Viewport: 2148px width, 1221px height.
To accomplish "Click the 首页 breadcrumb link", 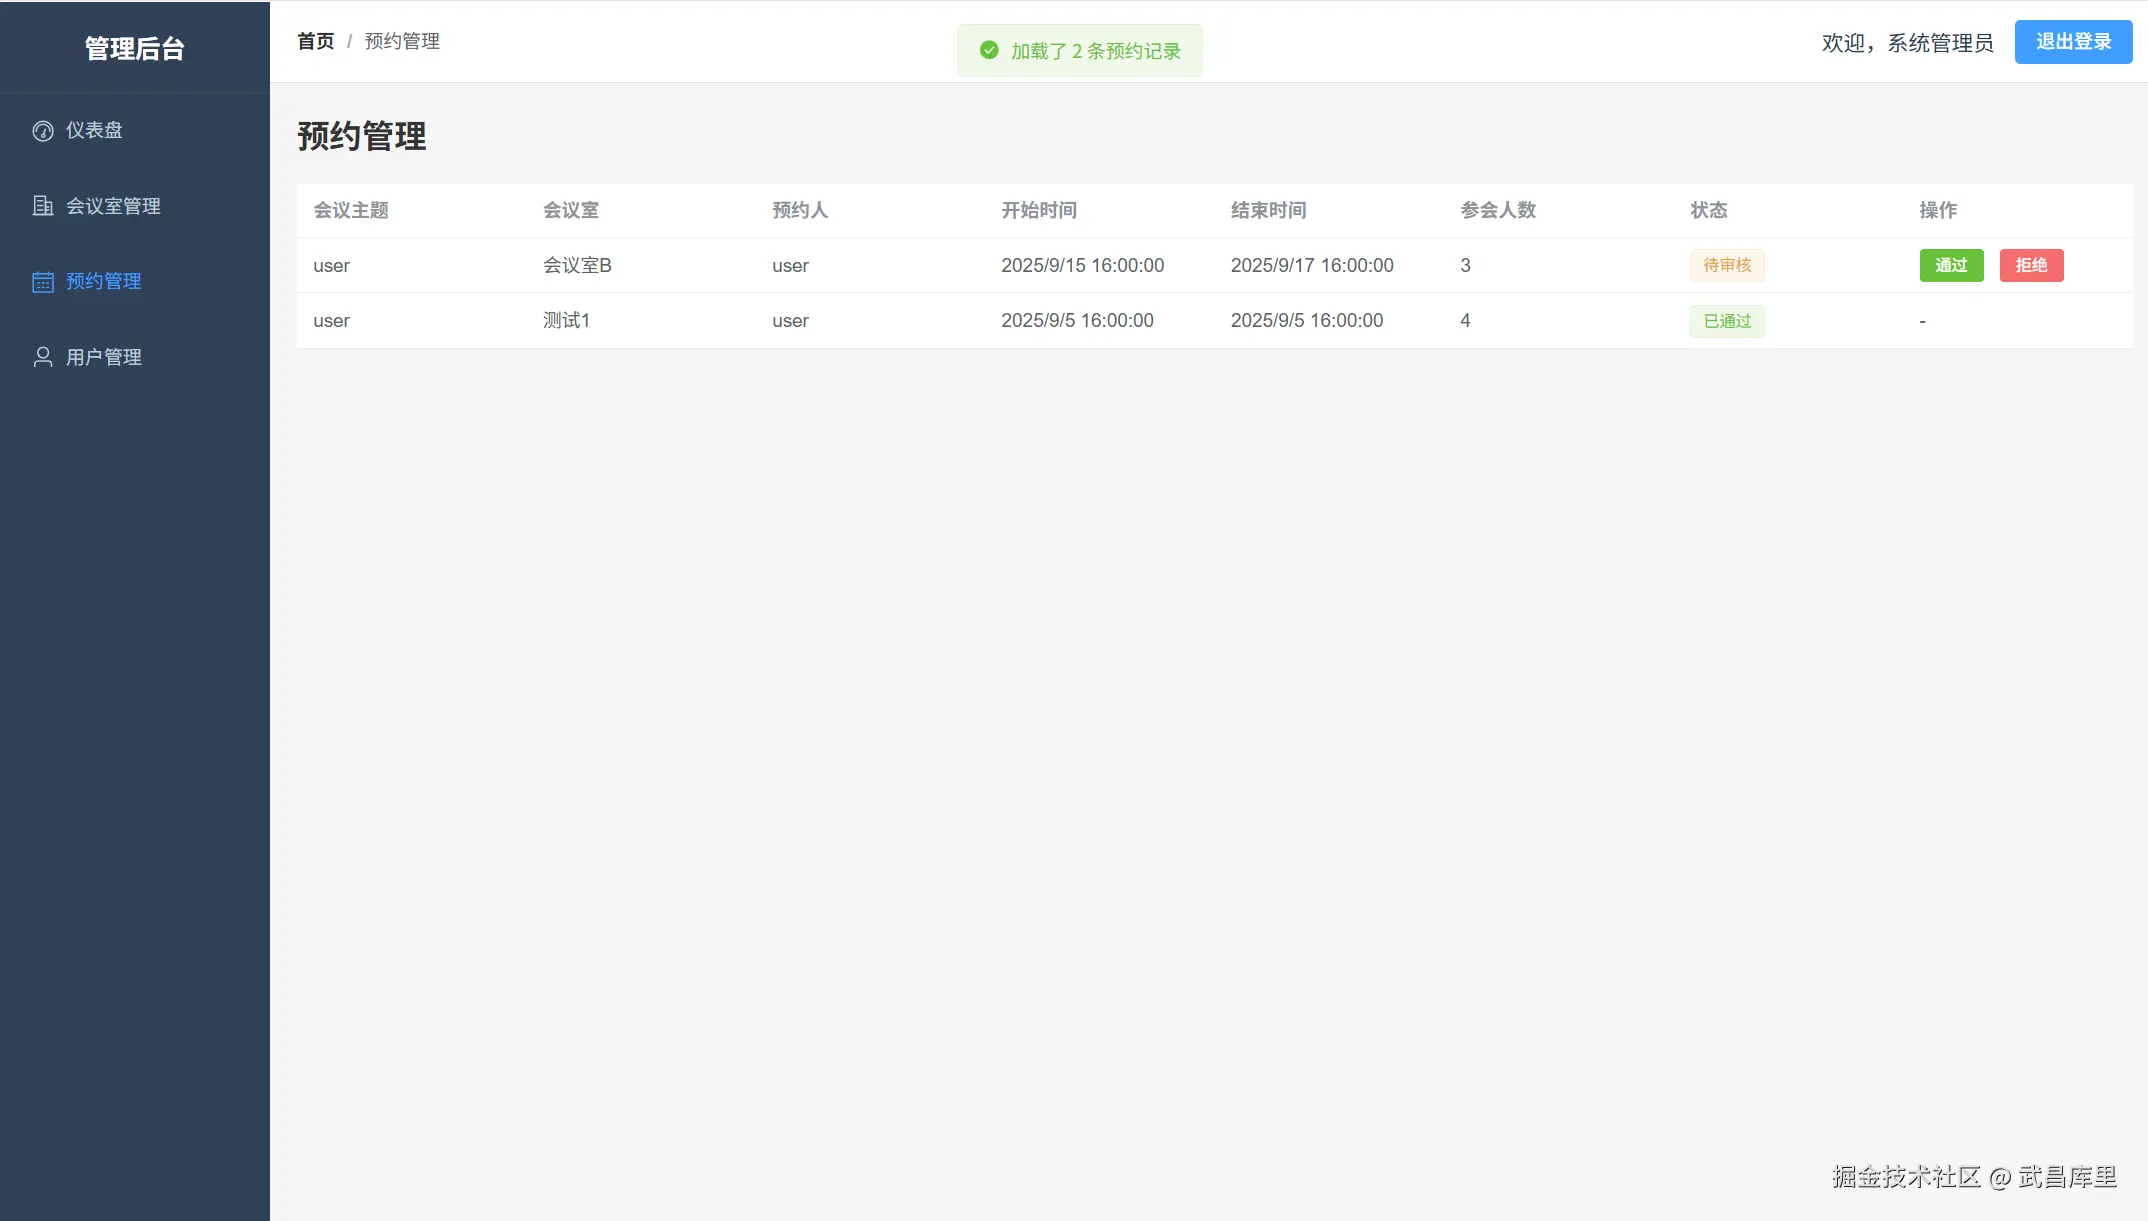I will 316,41.
